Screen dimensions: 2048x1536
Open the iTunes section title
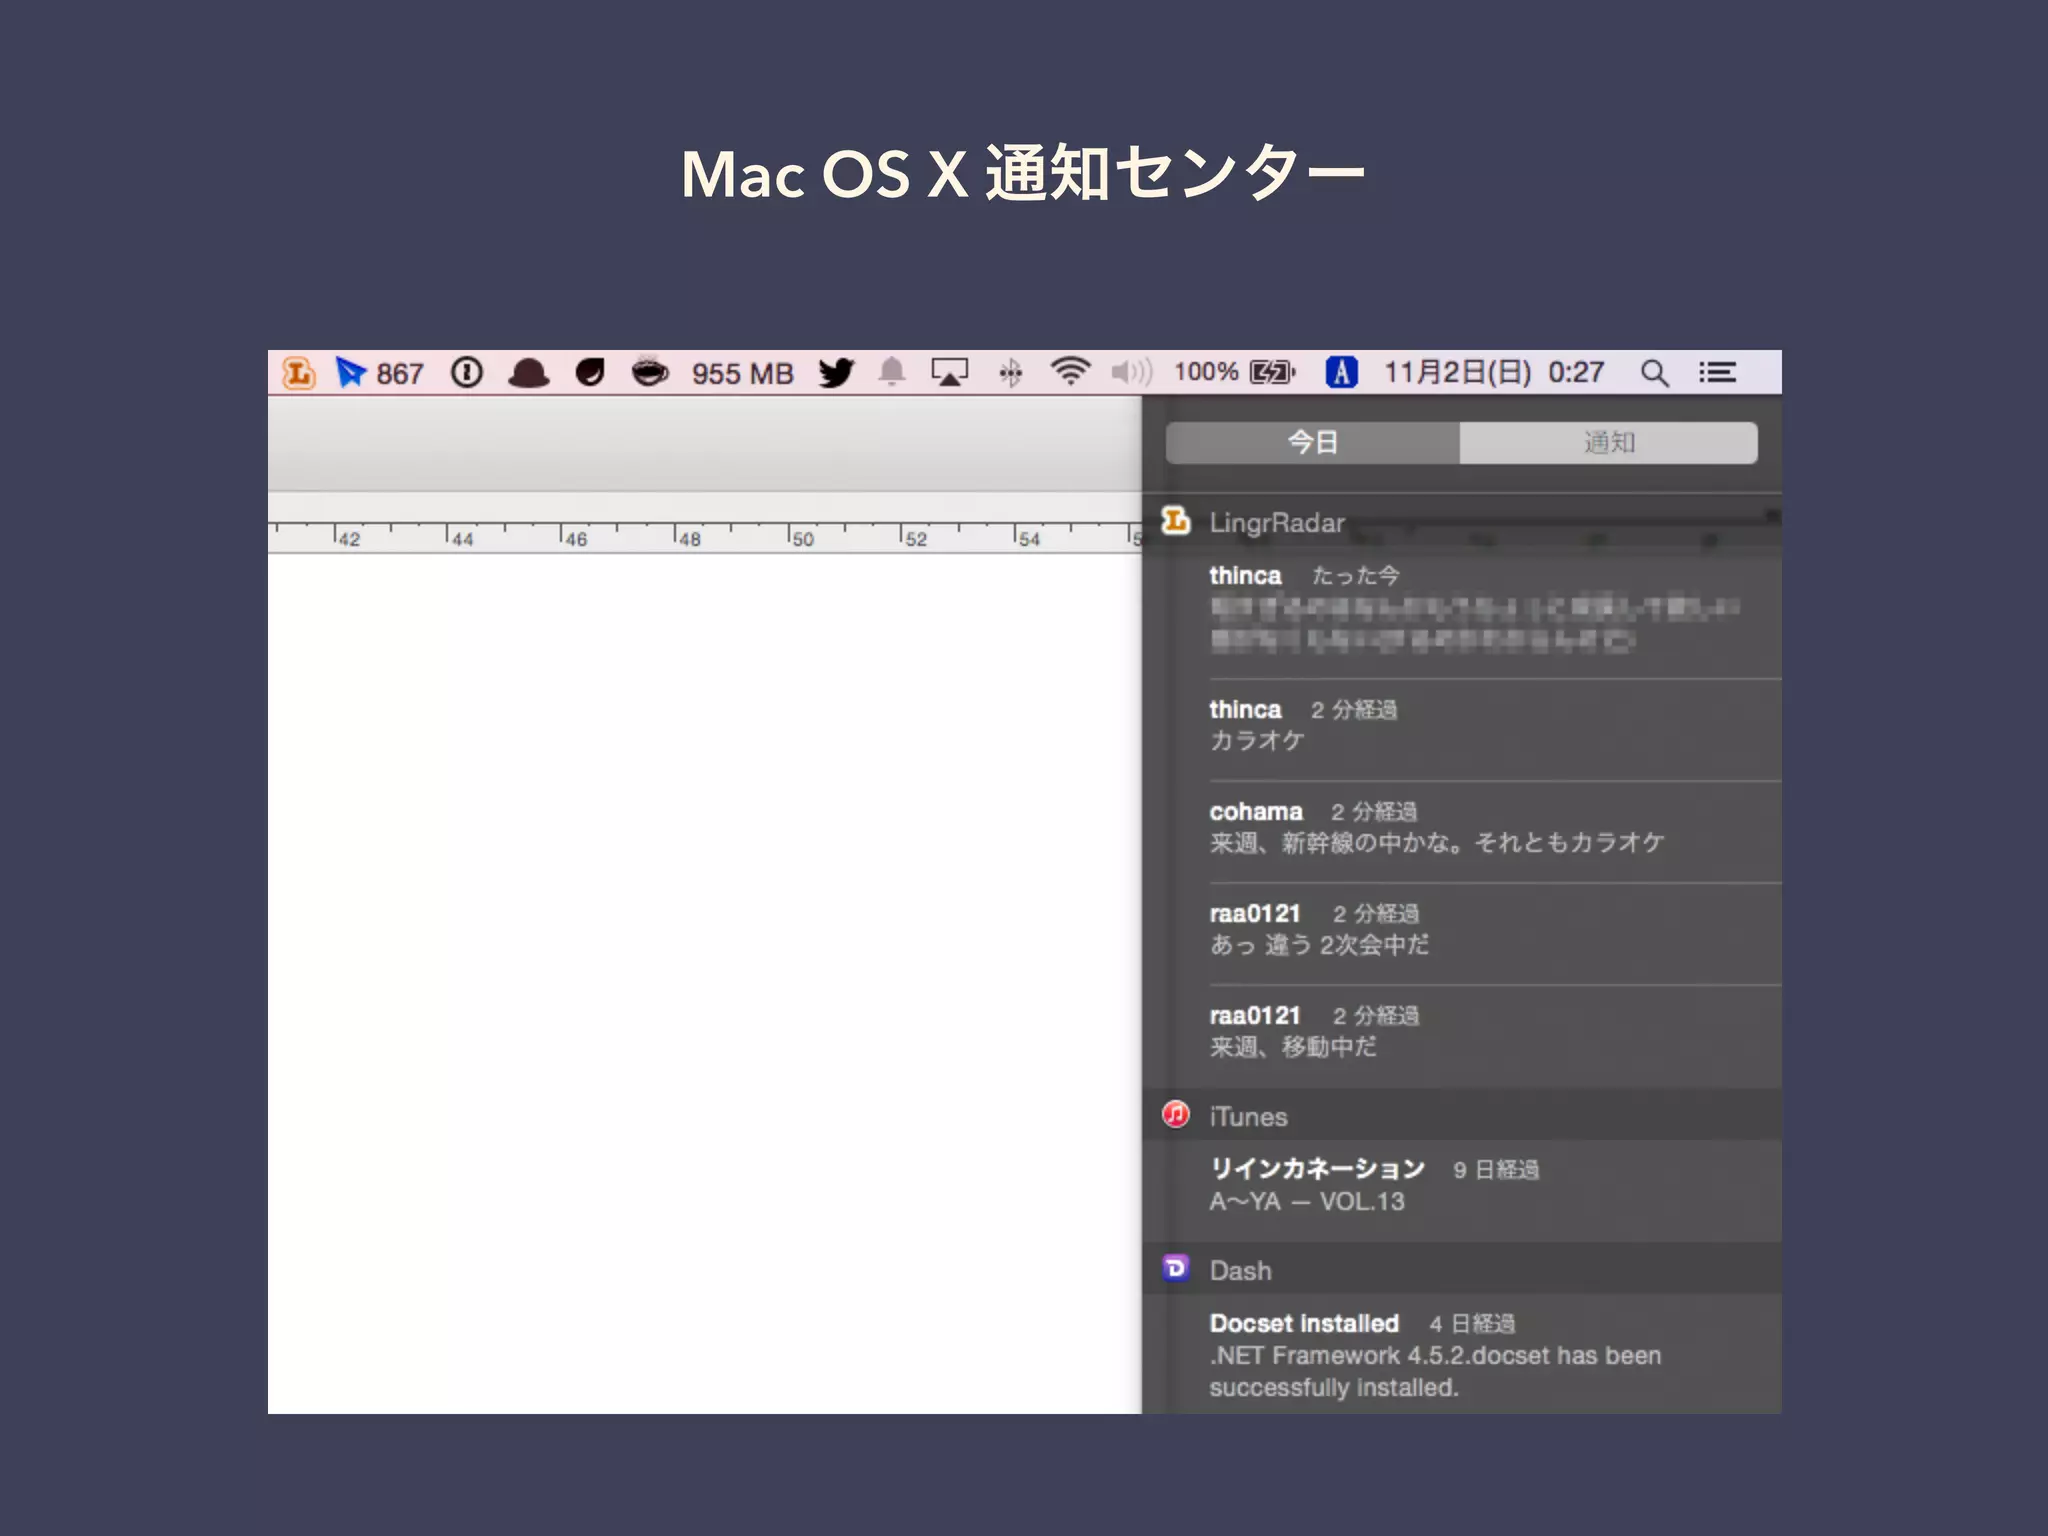coord(1248,1117)
